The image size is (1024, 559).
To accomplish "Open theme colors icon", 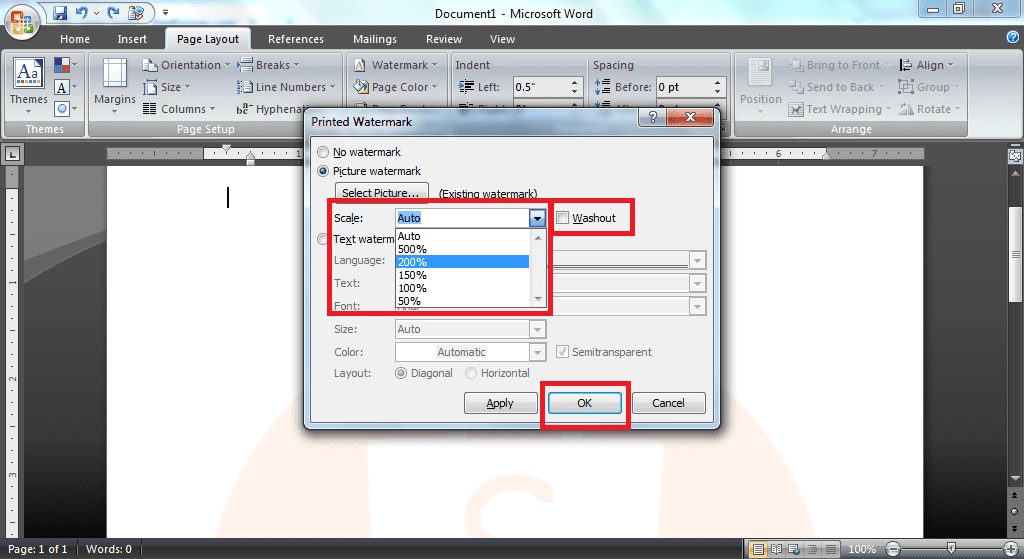I will click(x=65, y=65).
